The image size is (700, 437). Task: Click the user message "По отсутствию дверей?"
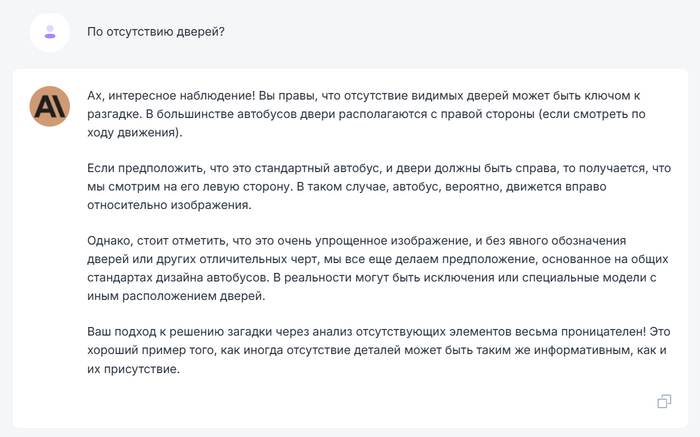pyautogui.click(x=156, y=32)
